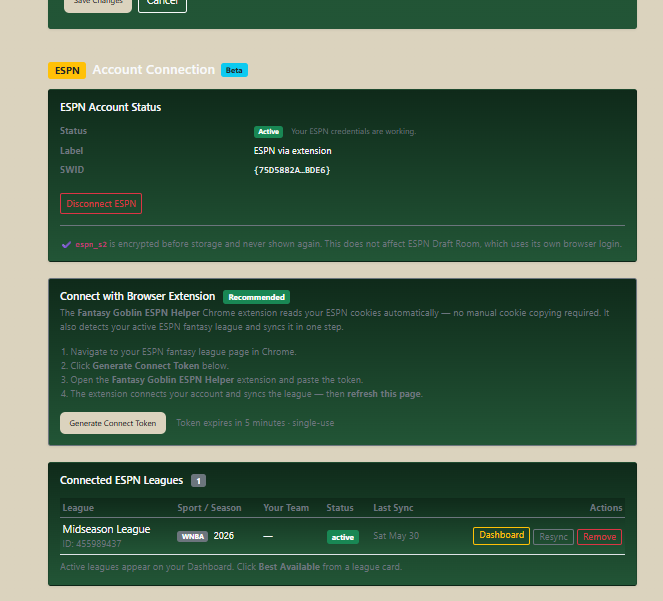Click the 'refresh this page' step text

click(x=384, y=394)
